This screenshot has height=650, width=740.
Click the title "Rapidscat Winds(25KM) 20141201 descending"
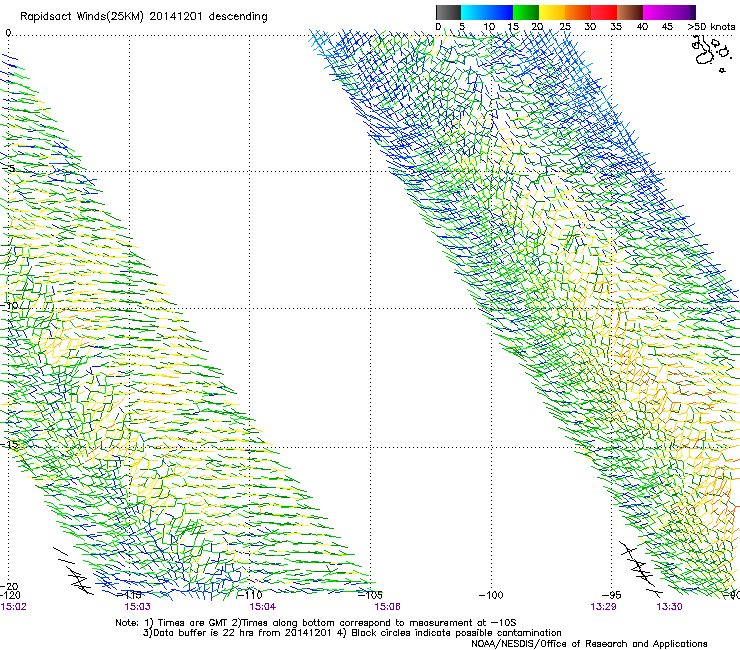coord(143,17)
